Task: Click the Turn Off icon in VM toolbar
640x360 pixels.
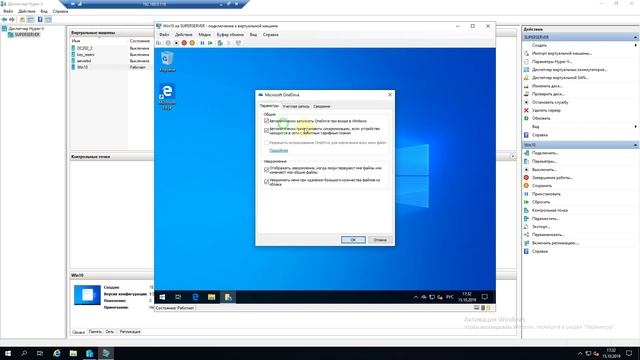Action: (176, 43)
